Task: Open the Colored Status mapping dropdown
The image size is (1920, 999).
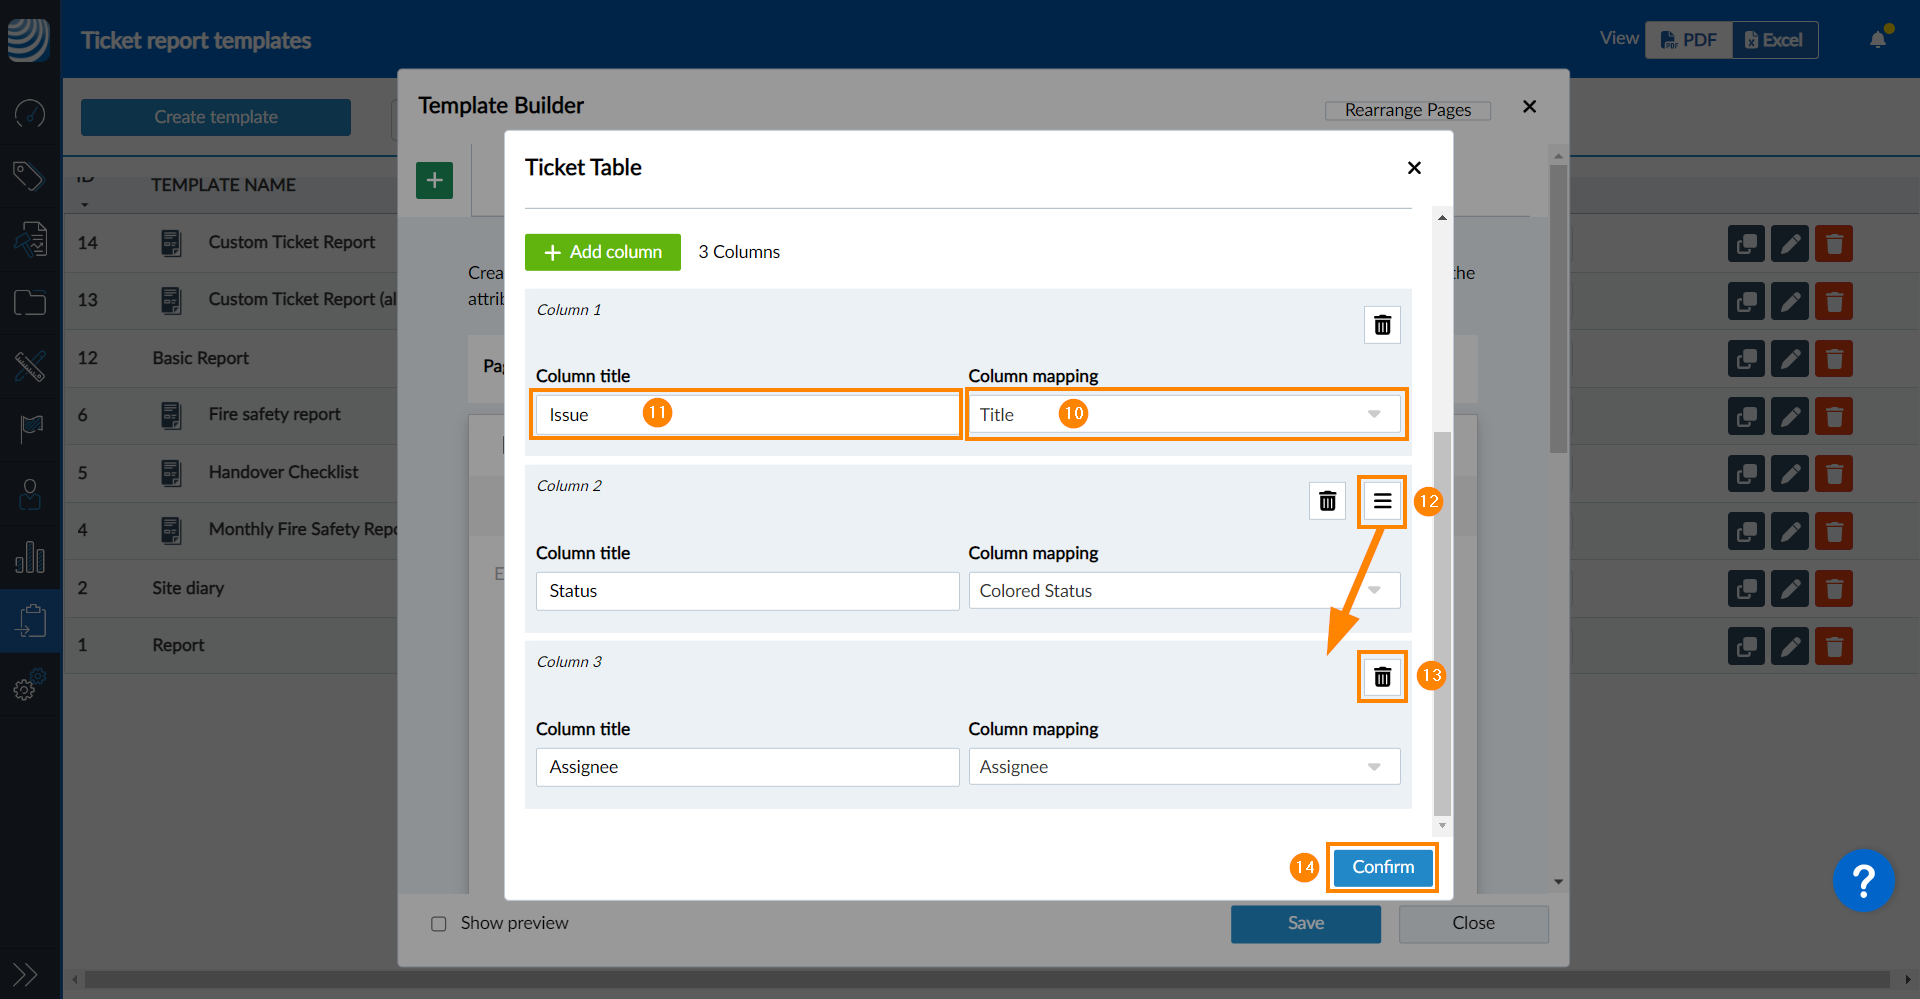Action: [1184, 591]
